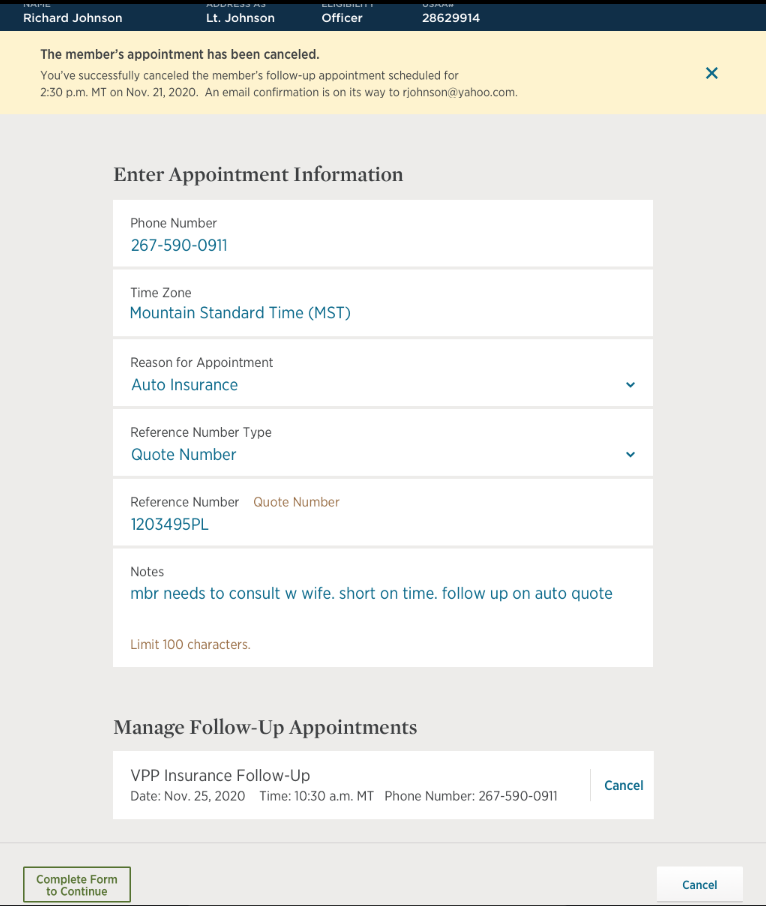Edit the Phone Number field 267-590-0911
This screenshot has width=766, height=906.
pyautogui.click(x=383, y=233)
